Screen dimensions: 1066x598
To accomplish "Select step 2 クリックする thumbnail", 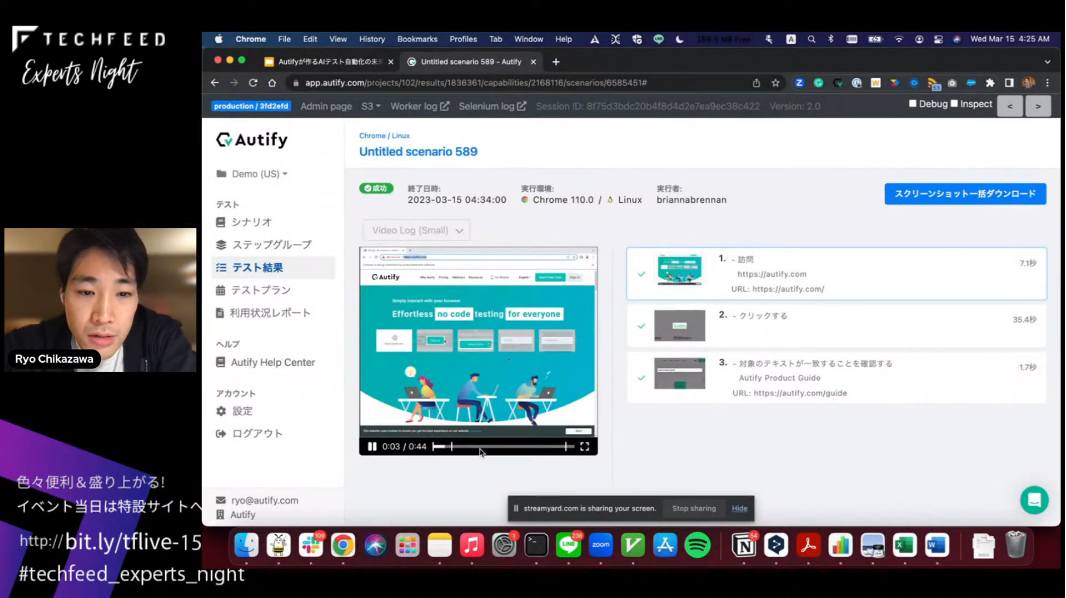I will pyautogui.click(x=679, y=326).
